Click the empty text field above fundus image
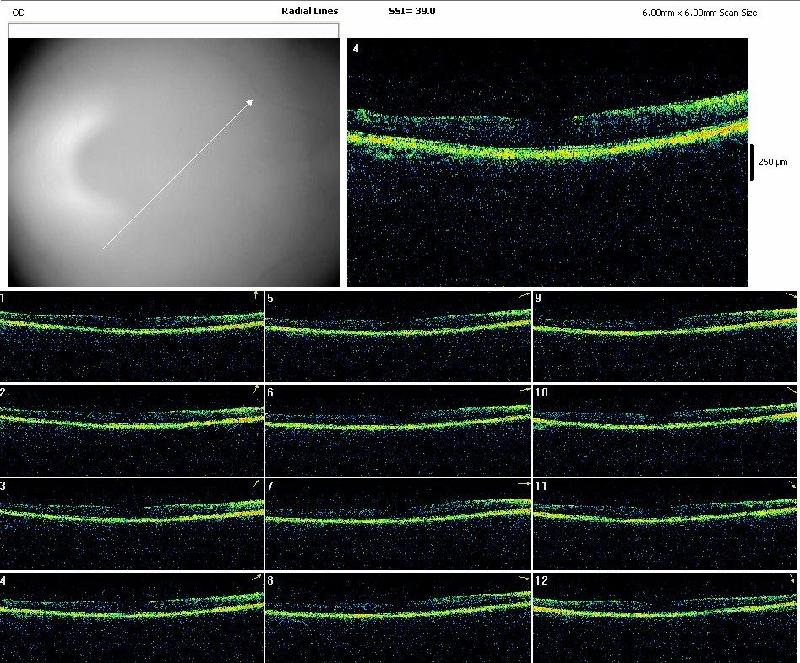Image resolution: width=800 pixels, height=663 pixels. (173, 30)
